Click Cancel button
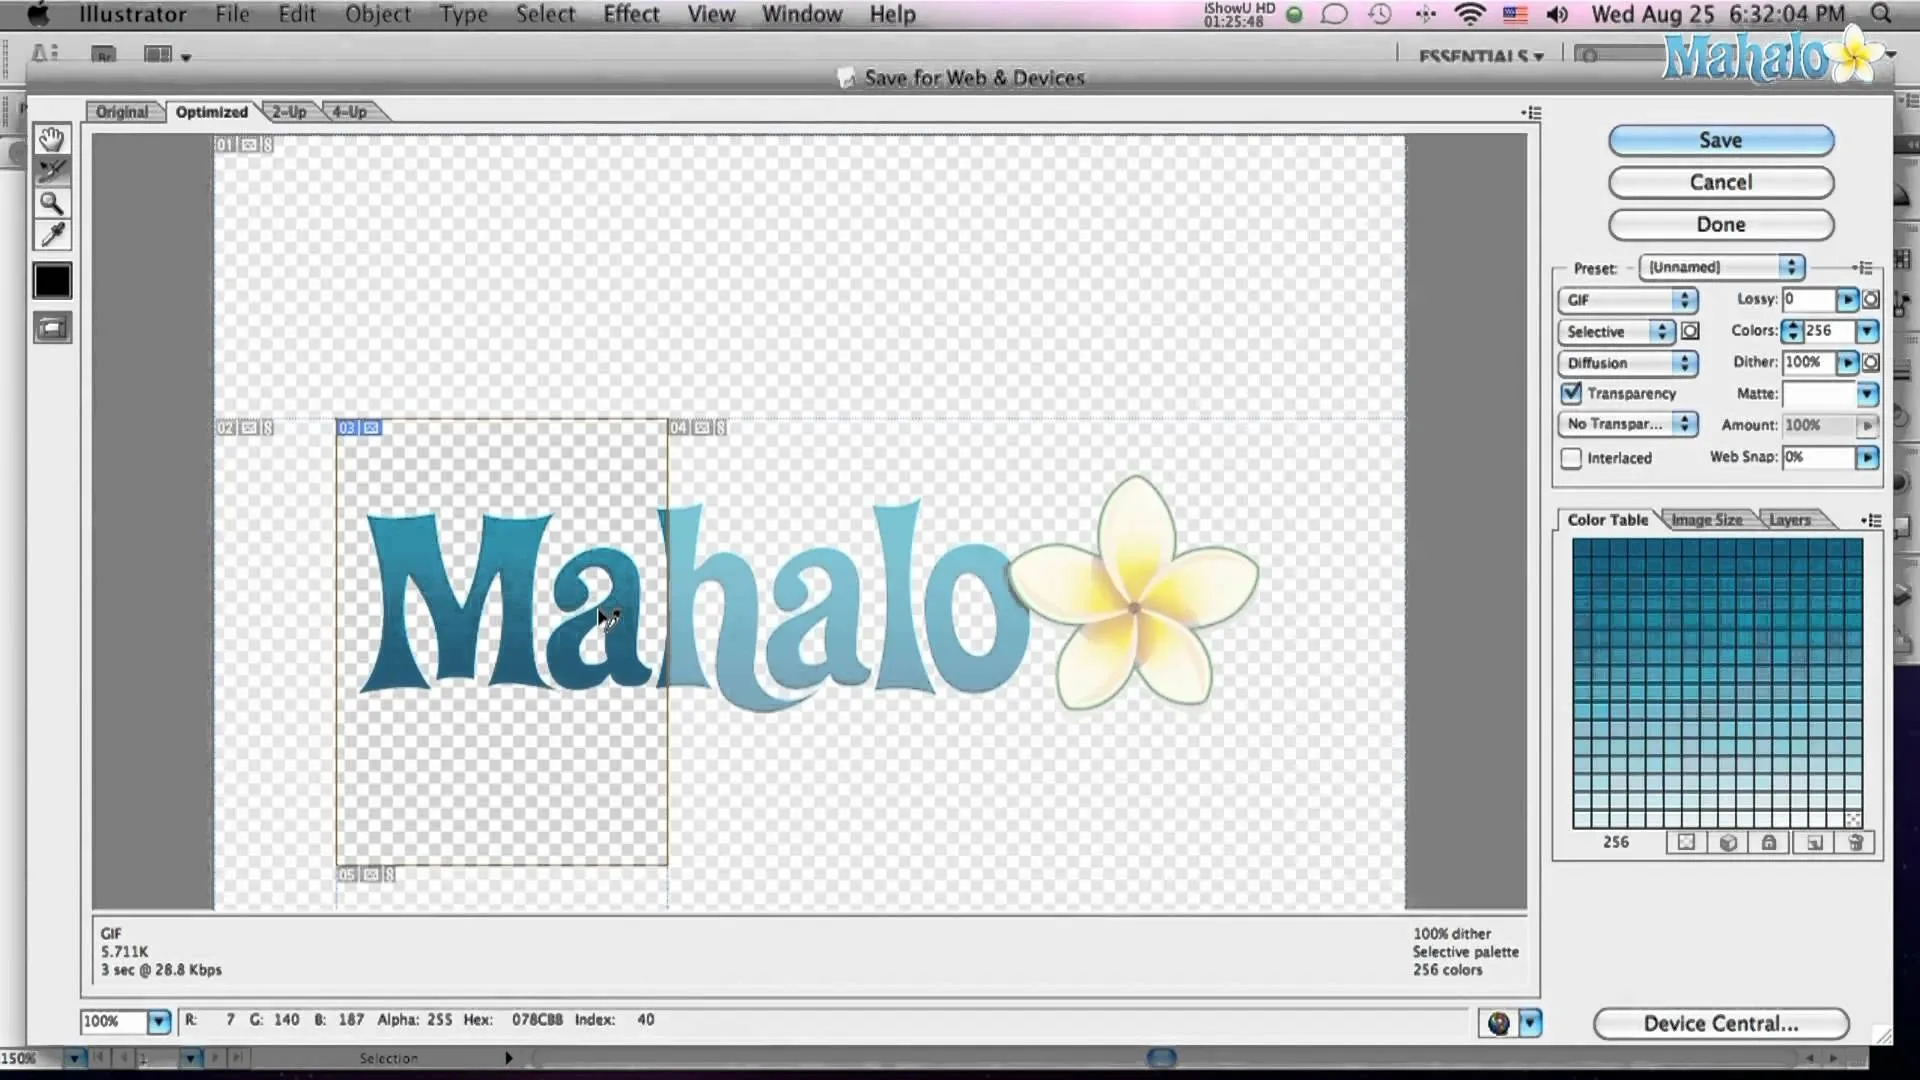 coord(1721,183)
